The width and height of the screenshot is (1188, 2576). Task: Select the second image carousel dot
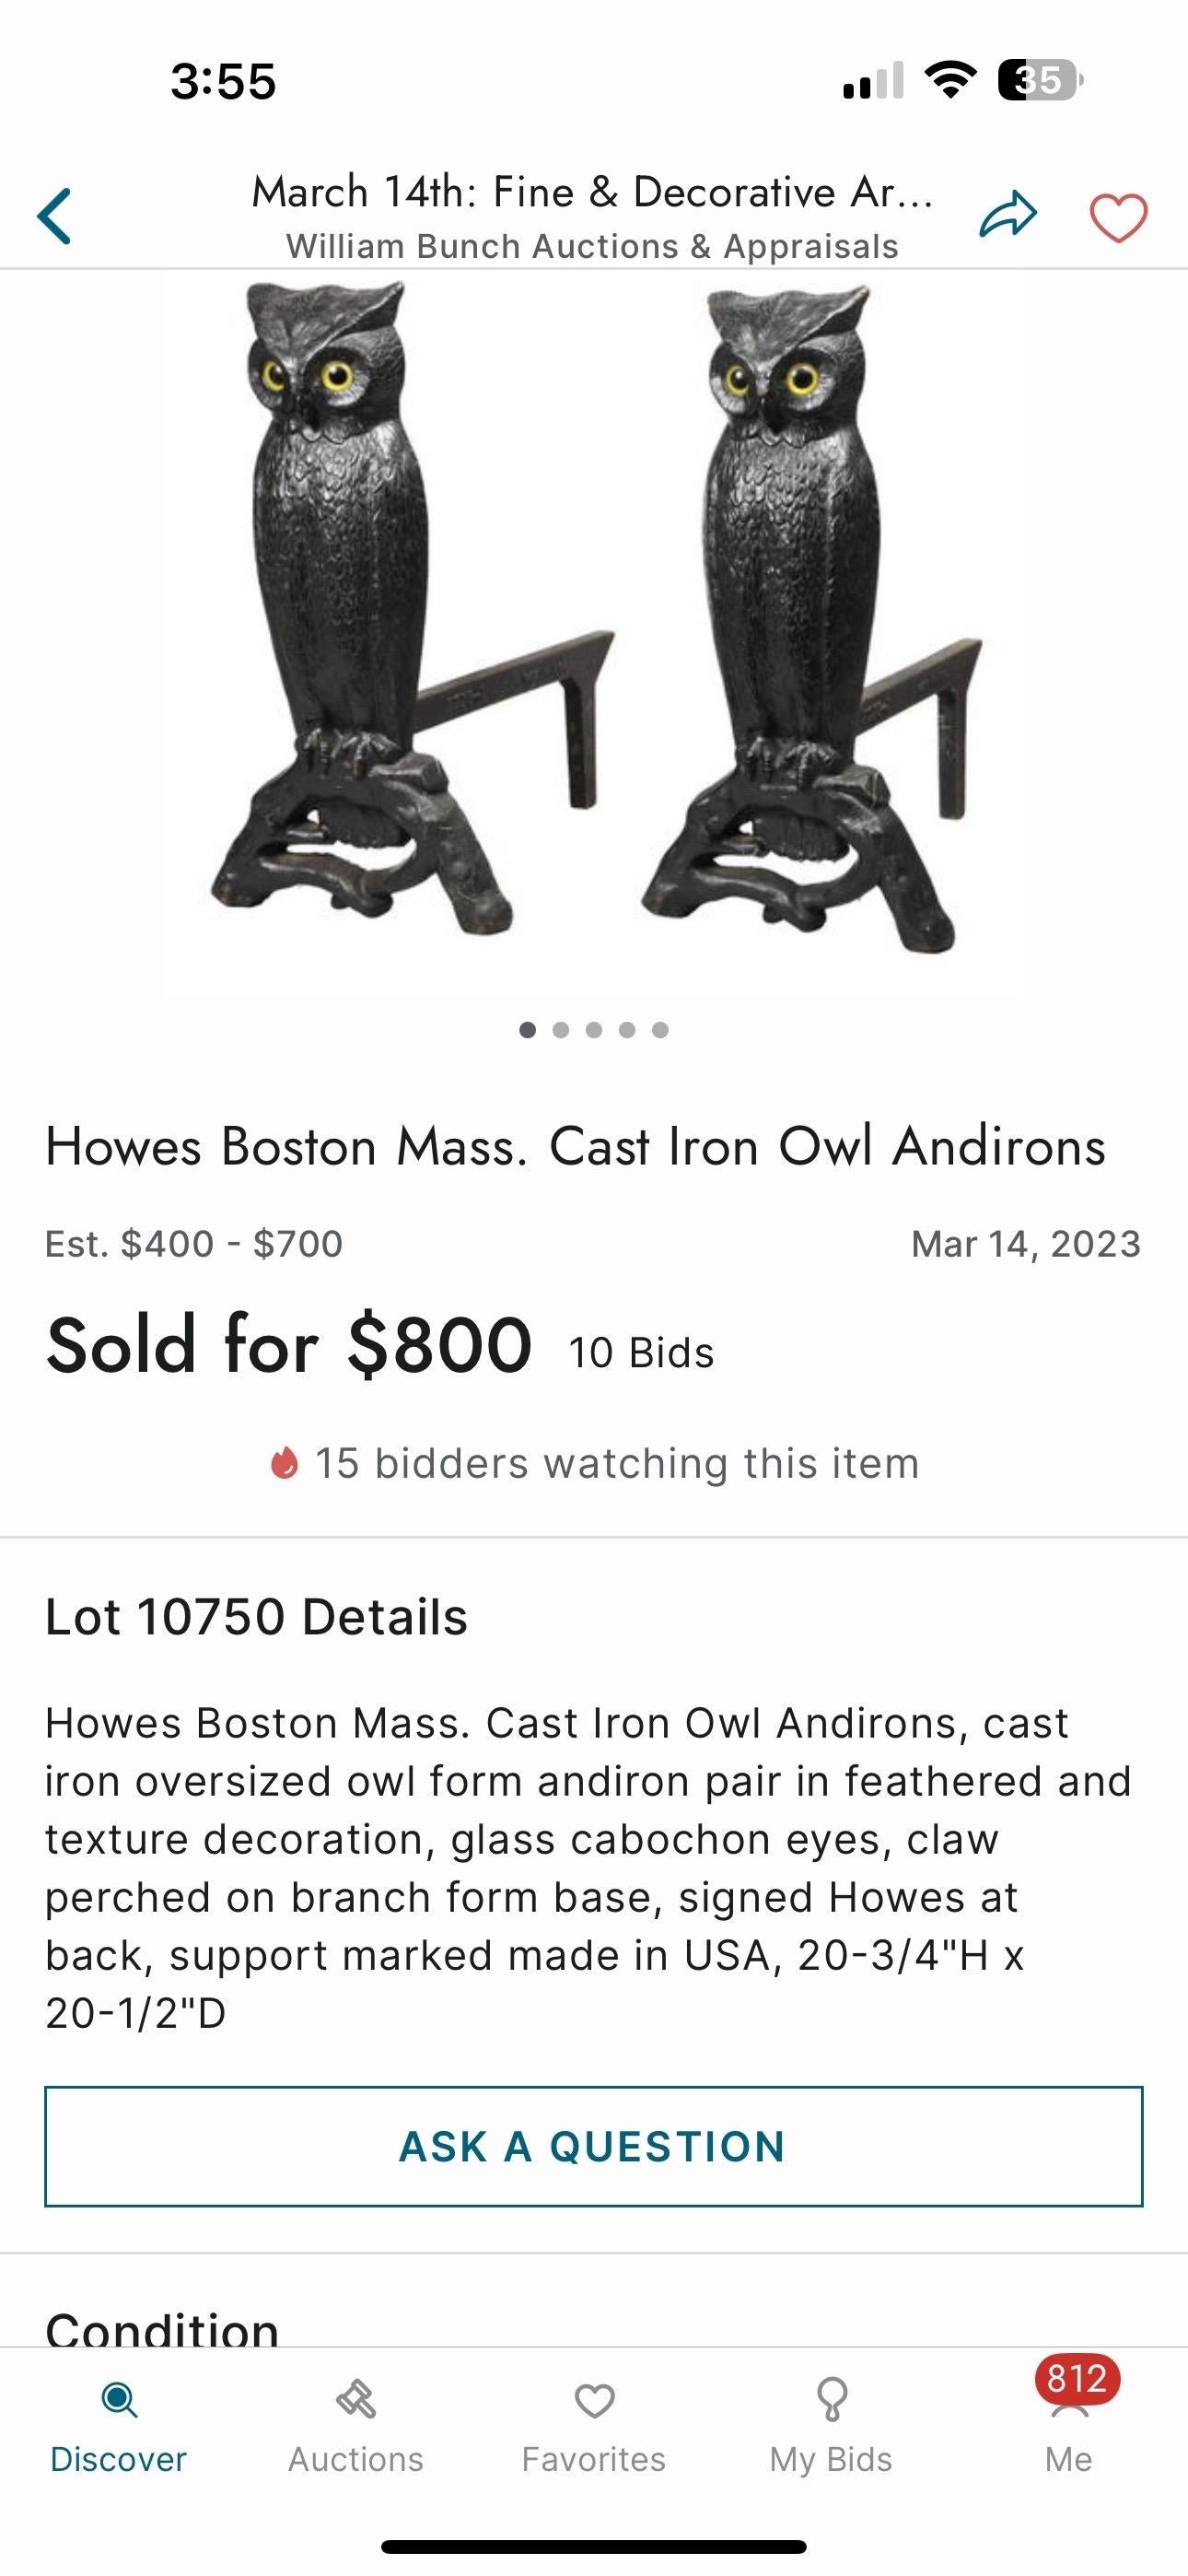click(x=561, y=1030)
